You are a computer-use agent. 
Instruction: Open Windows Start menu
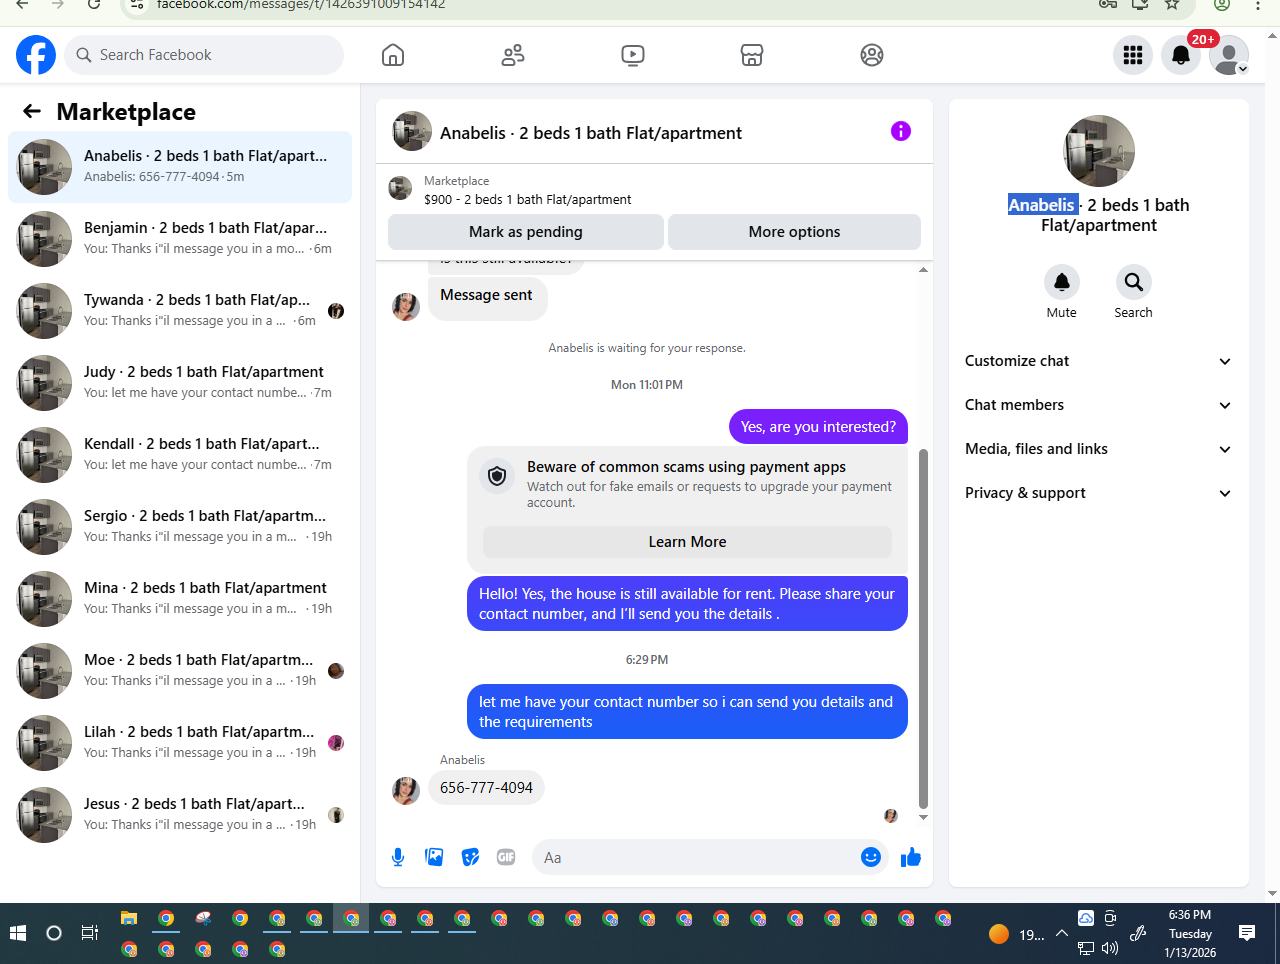click(x=17, y=933)
